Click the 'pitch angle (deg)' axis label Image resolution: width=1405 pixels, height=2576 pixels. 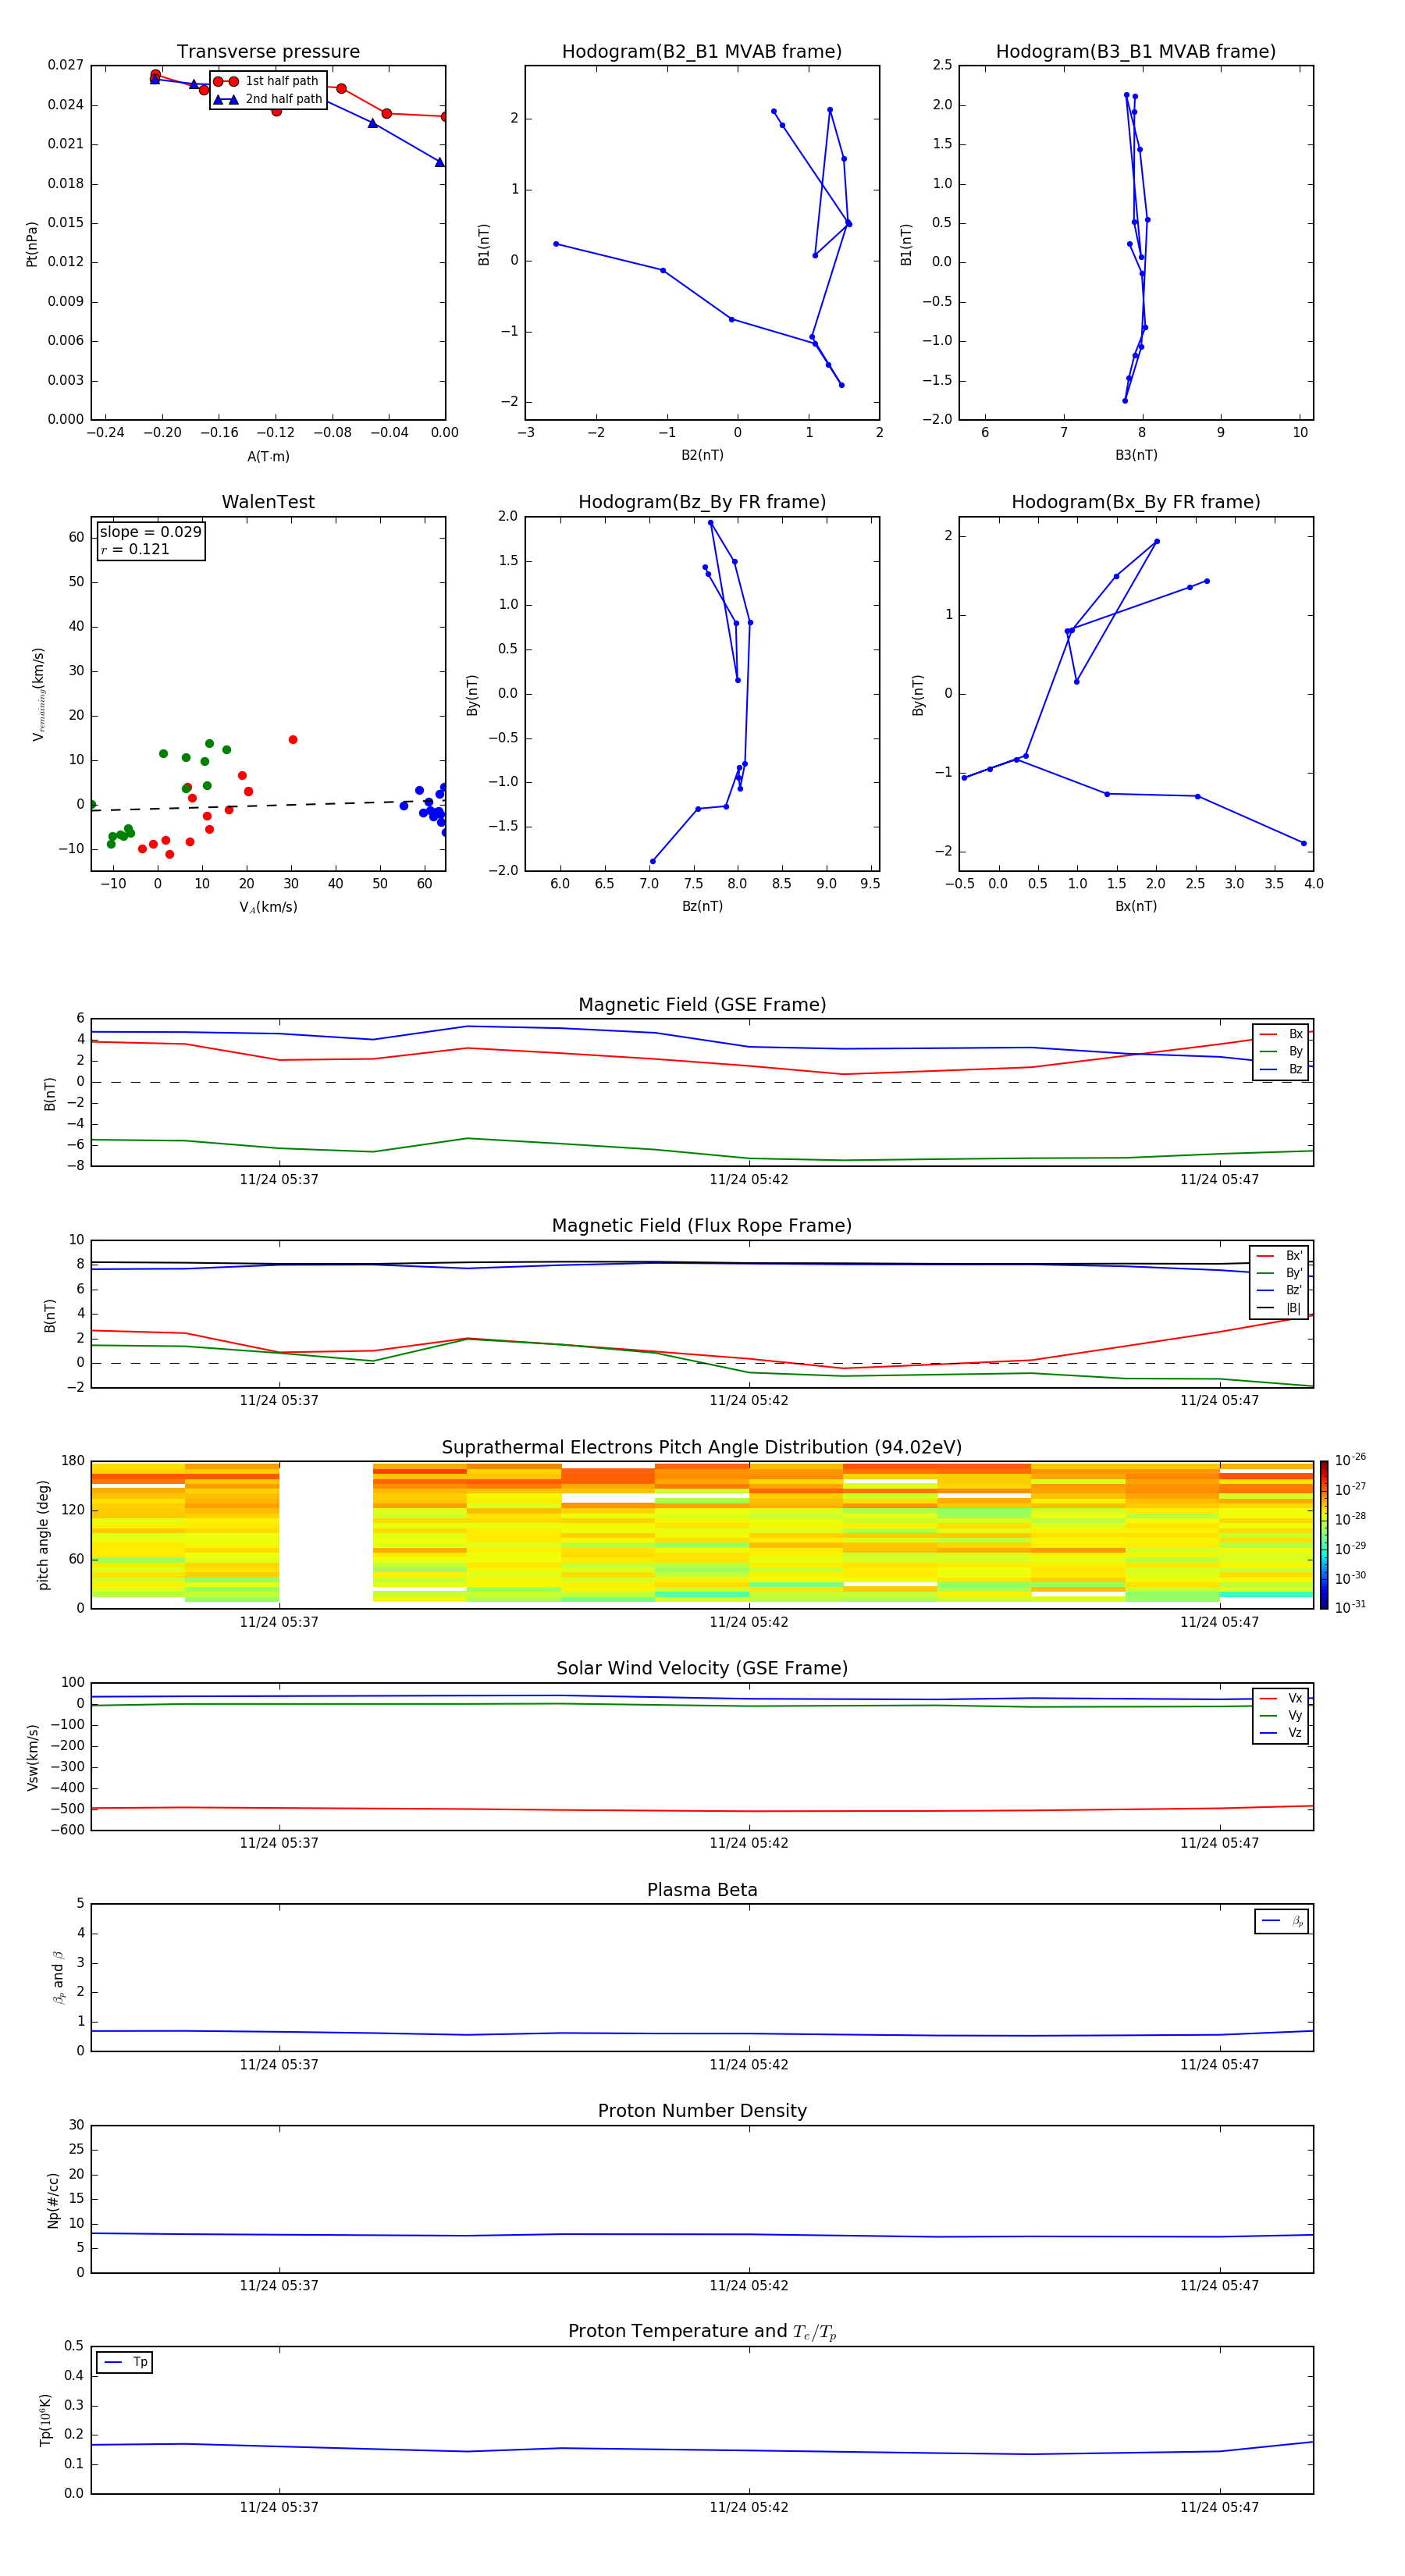43,1535
